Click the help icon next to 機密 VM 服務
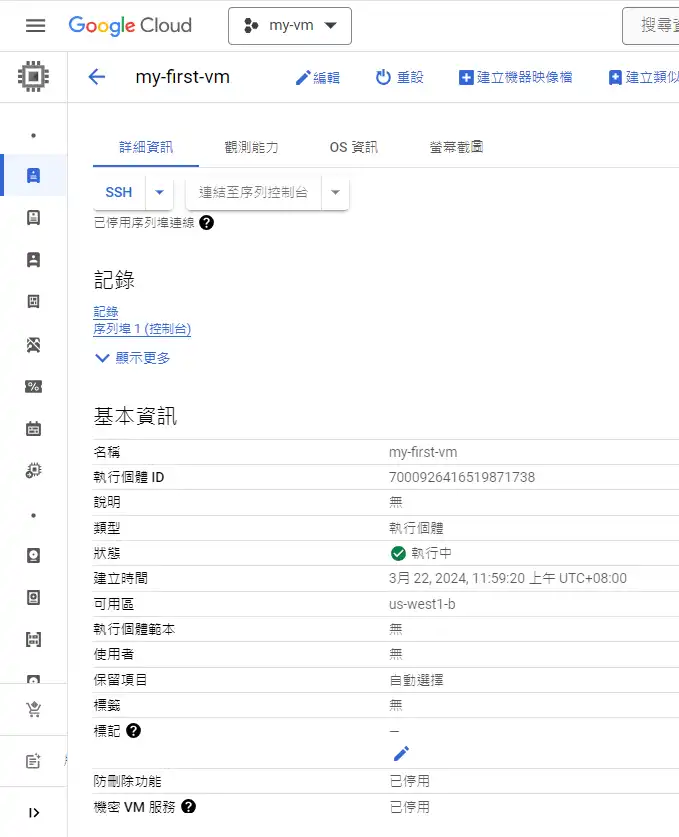The height and width of the screenshot is (837, 679). [x=188, y=806]
